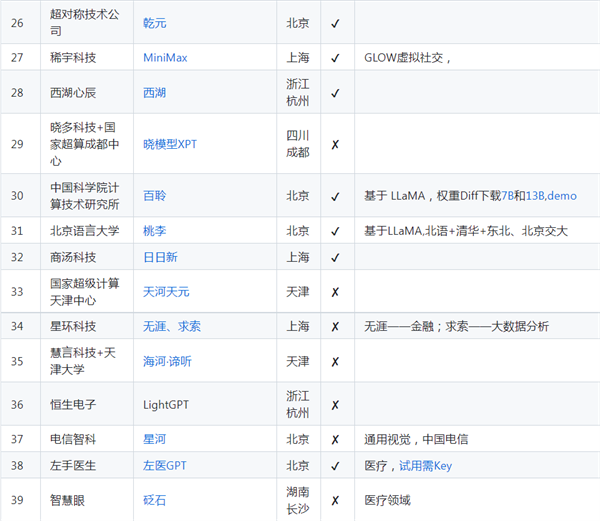Open the 砭石 model link
600x521 pixels.
(155, 500)
